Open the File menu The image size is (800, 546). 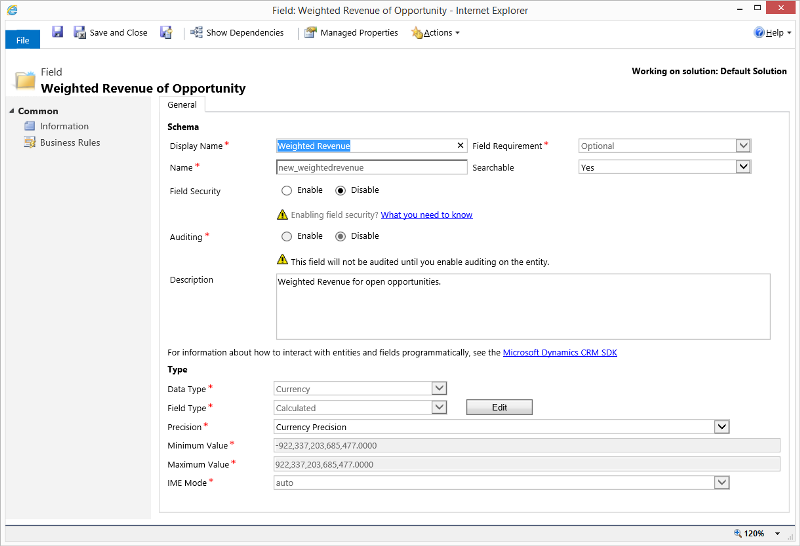tap(22, 40)
